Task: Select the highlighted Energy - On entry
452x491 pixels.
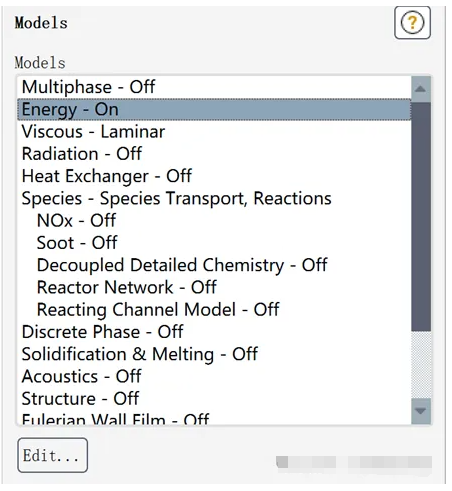Action: (214, 109)
